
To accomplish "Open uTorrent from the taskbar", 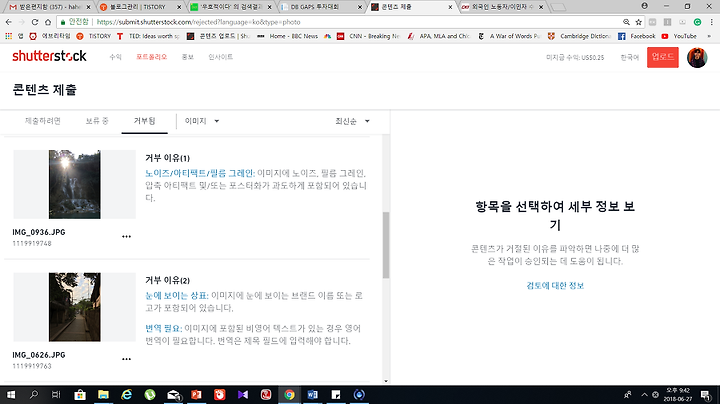I will [x=150, y=395].
